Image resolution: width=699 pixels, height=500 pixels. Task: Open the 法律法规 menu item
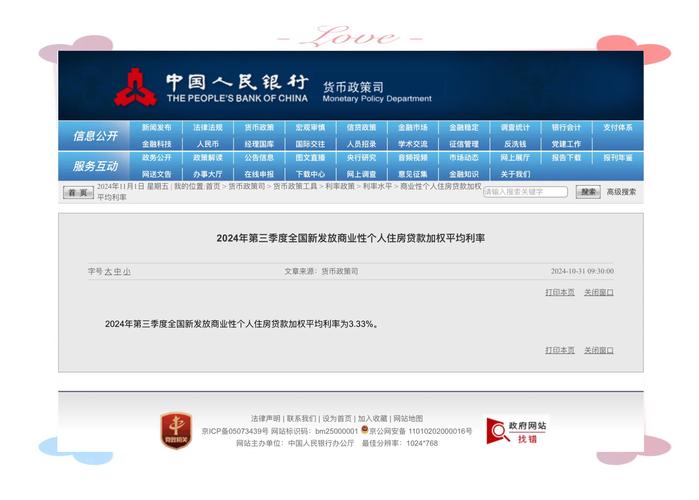click(x=208, y=127)
